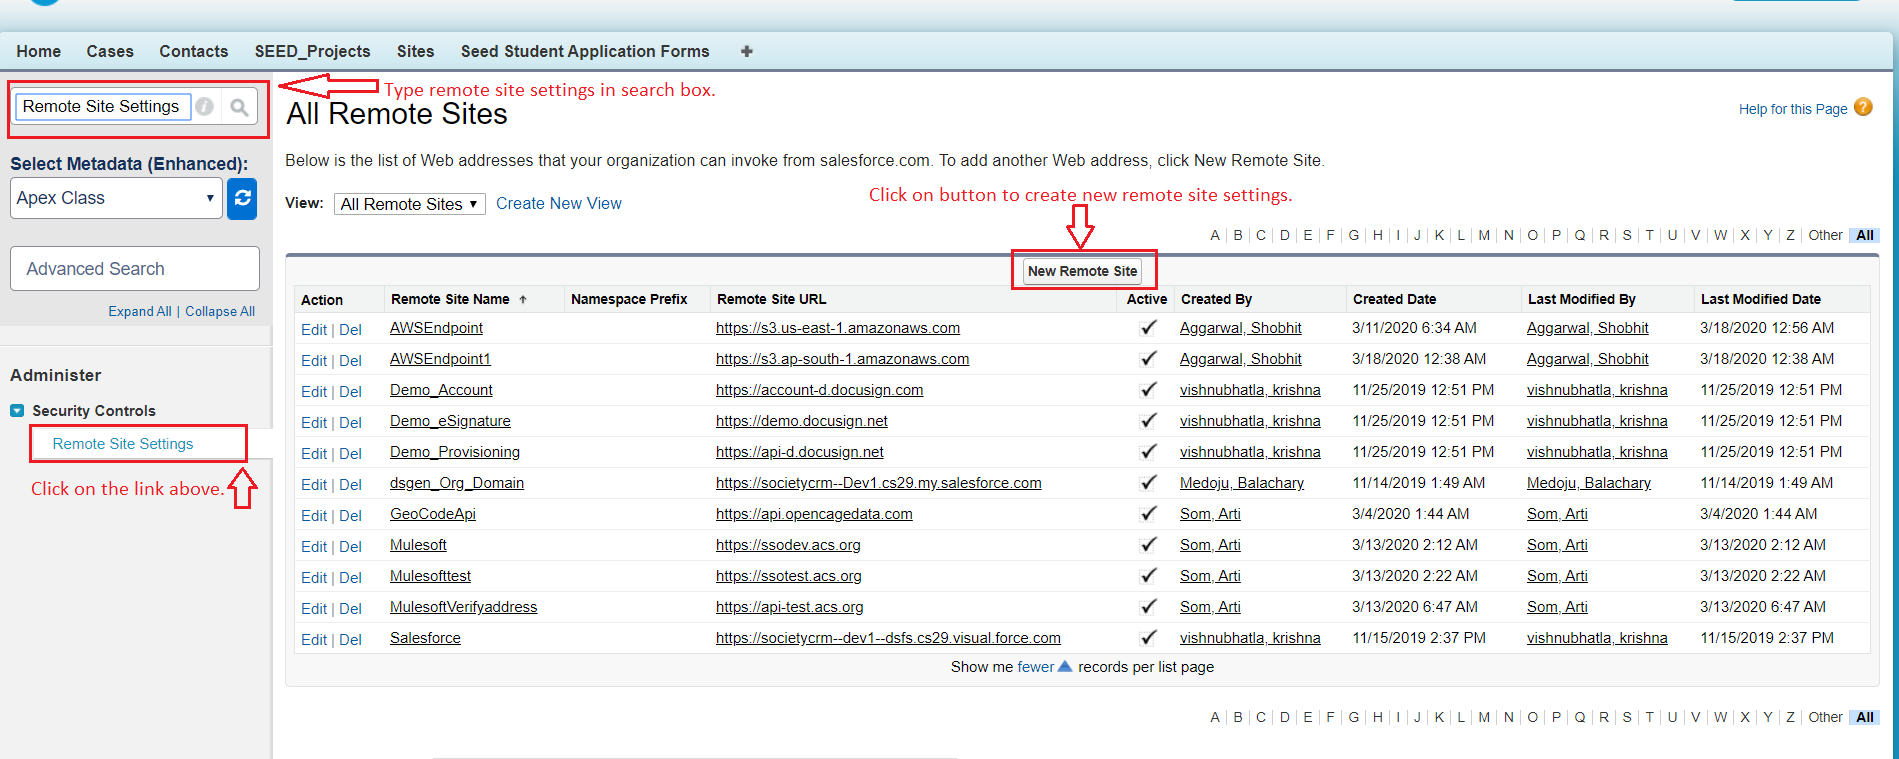Click Del for AWSEndpoint1 row
Image resolution: width=1899 pixels, height=759 pixels.
(350, 361)
